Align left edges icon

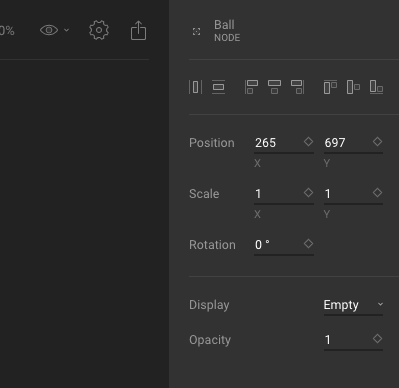click(x=251, y=87)
